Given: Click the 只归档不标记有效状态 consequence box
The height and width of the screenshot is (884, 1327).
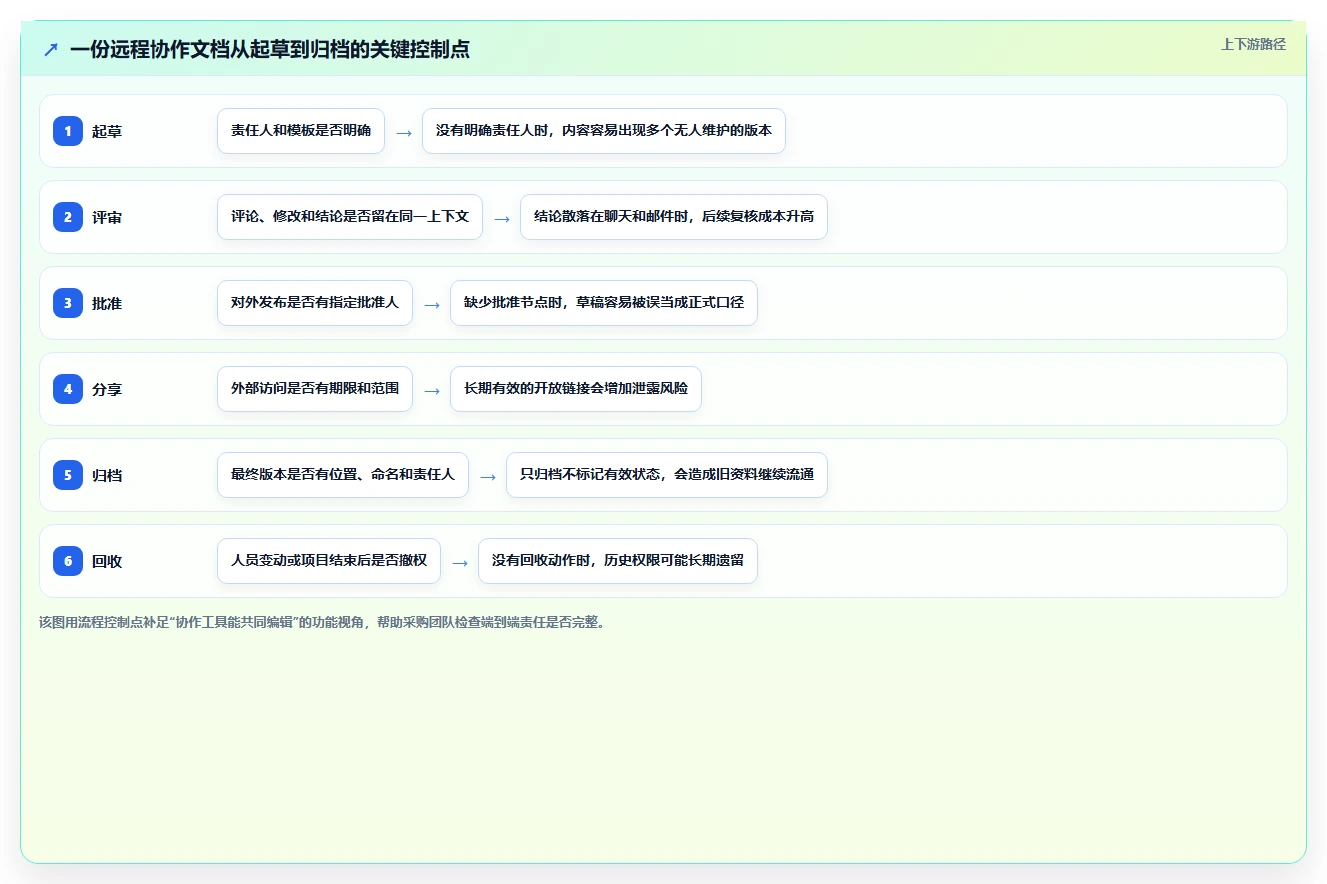Looking at the screenshot, I should point(667,475).
